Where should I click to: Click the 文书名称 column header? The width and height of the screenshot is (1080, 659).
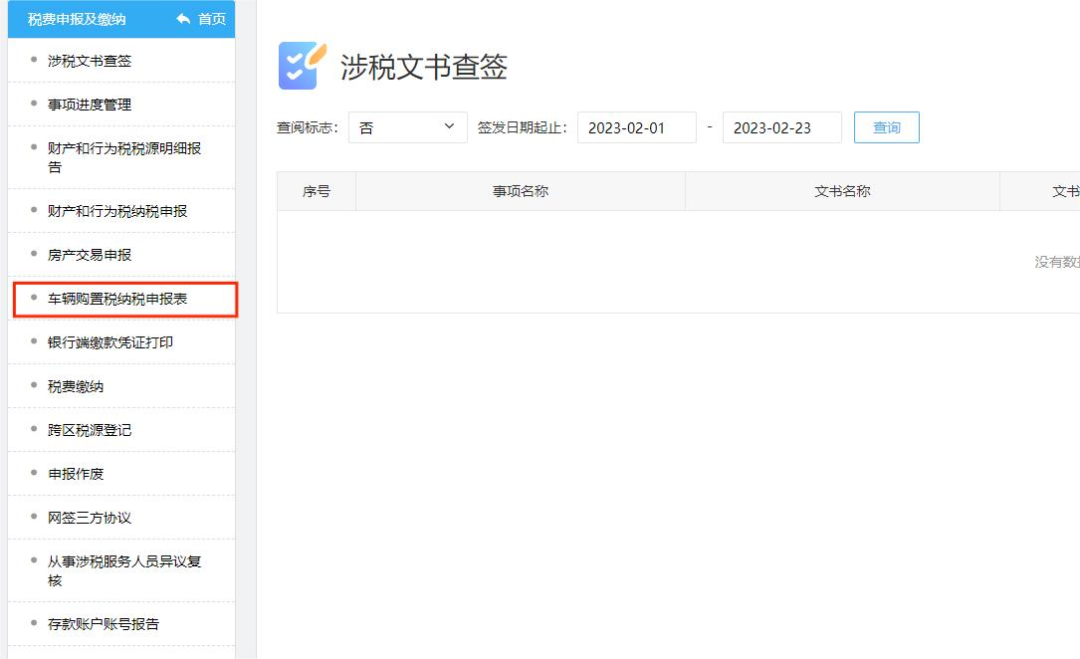click(842, 191)
